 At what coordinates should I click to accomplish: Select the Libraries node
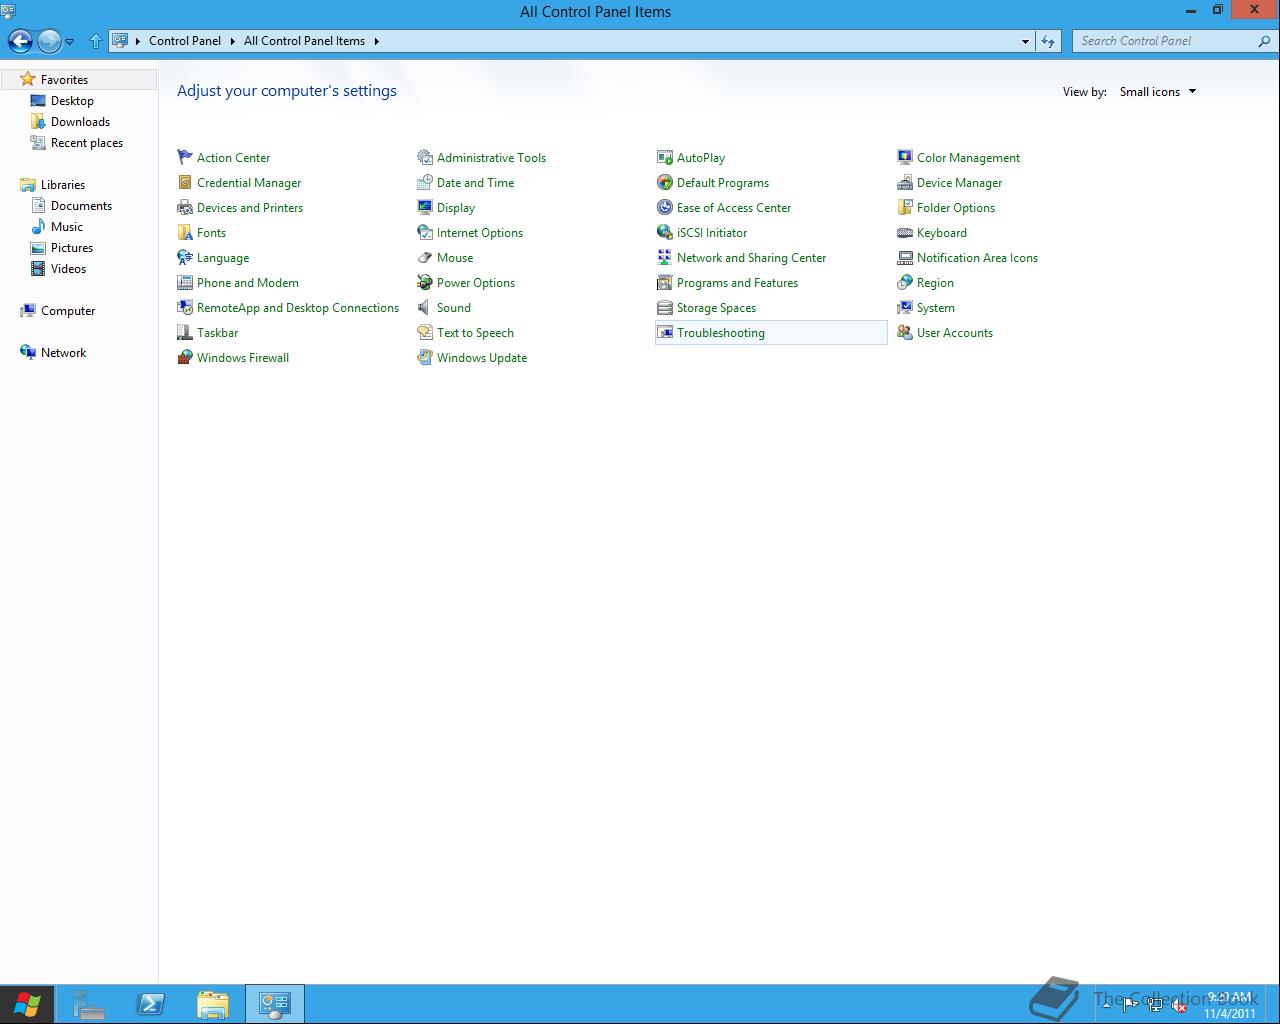(62, 184)
